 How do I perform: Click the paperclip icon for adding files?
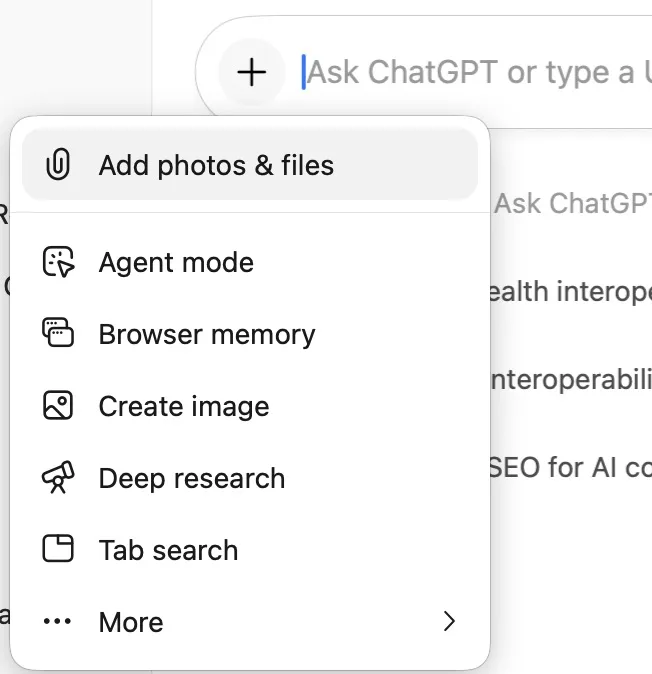pyautogui.click(x=58, y=164)
